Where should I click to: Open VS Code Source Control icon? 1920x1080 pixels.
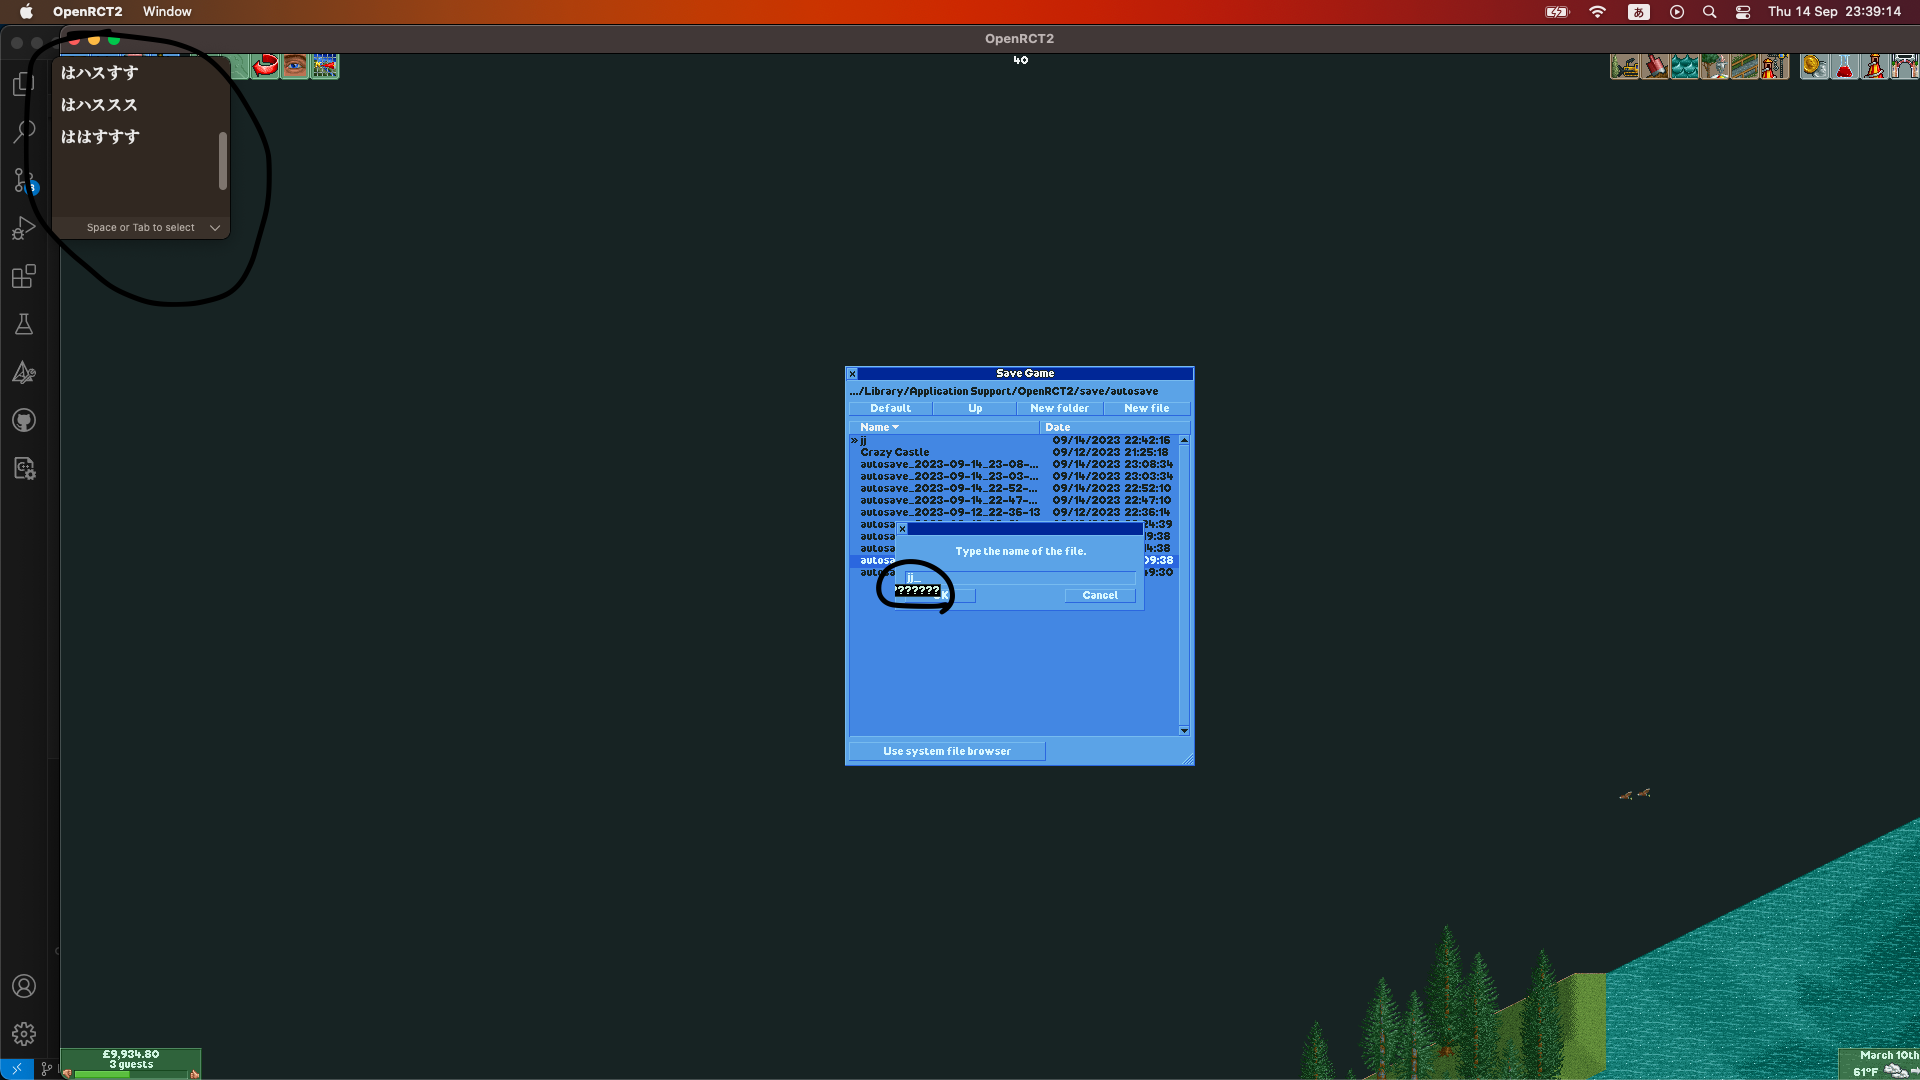coord(24,180)
